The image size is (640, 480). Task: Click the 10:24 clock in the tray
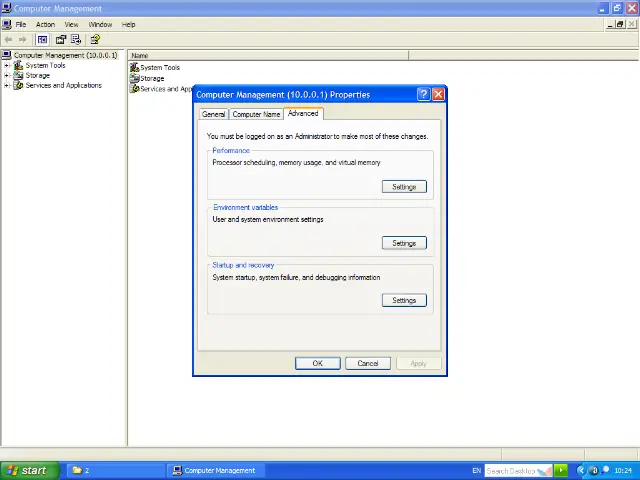coord(623,471)
